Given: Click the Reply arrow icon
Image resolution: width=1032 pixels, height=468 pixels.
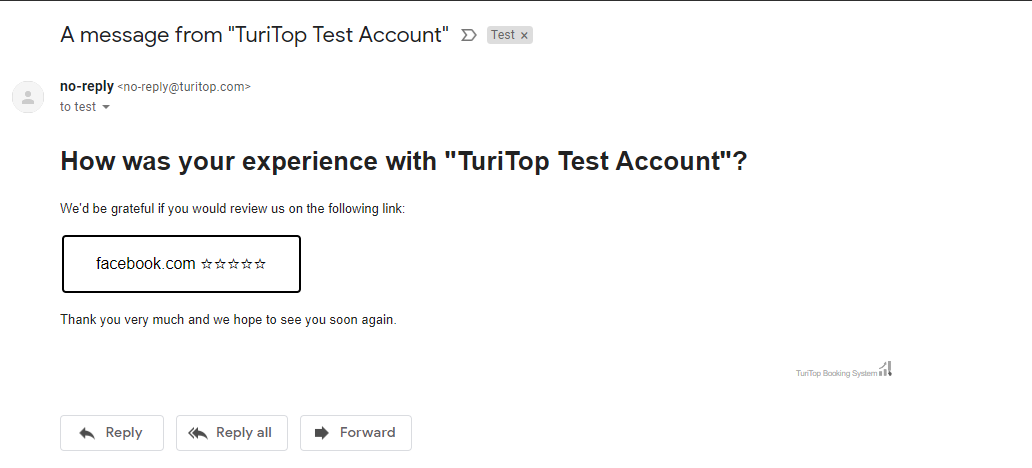Looking at the screenshot, I should click(87, 433).
